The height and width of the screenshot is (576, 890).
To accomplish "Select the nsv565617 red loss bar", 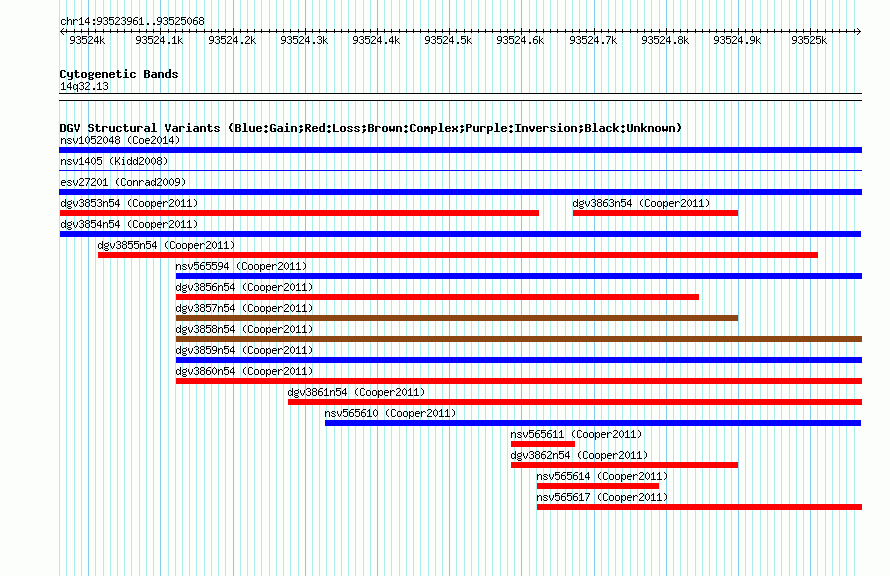I will pos(699,507).
